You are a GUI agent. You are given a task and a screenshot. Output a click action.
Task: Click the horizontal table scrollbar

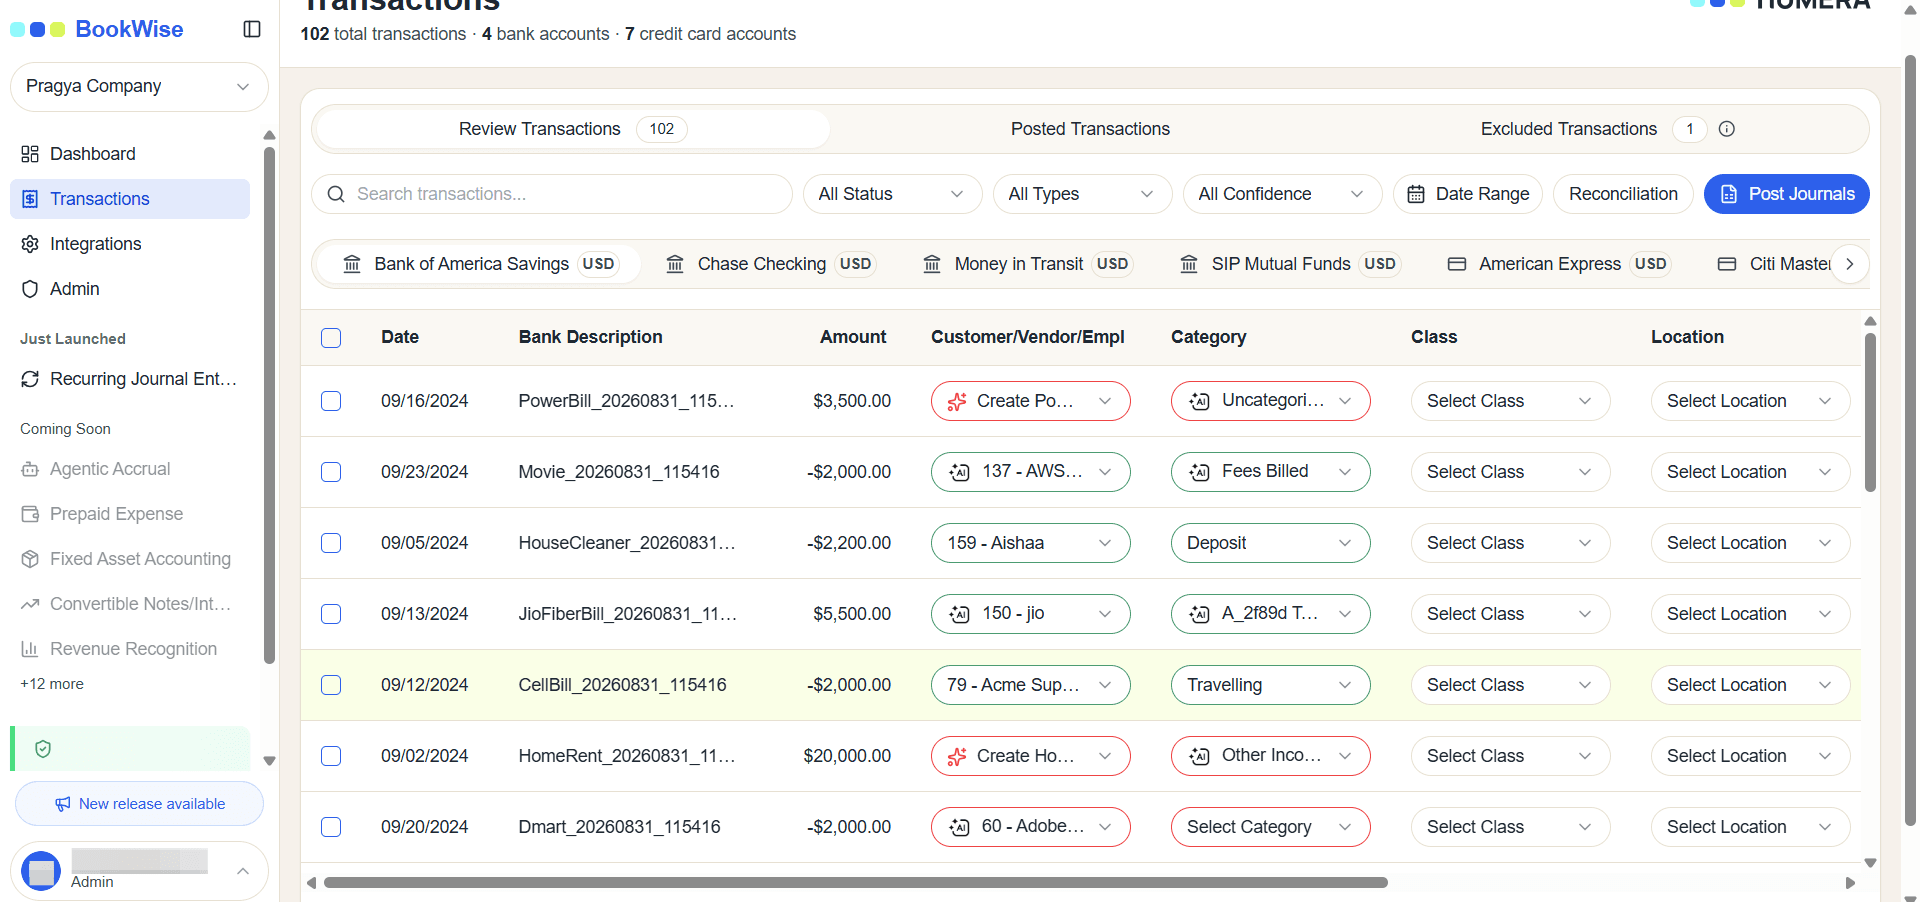click(x=856, y=883)
